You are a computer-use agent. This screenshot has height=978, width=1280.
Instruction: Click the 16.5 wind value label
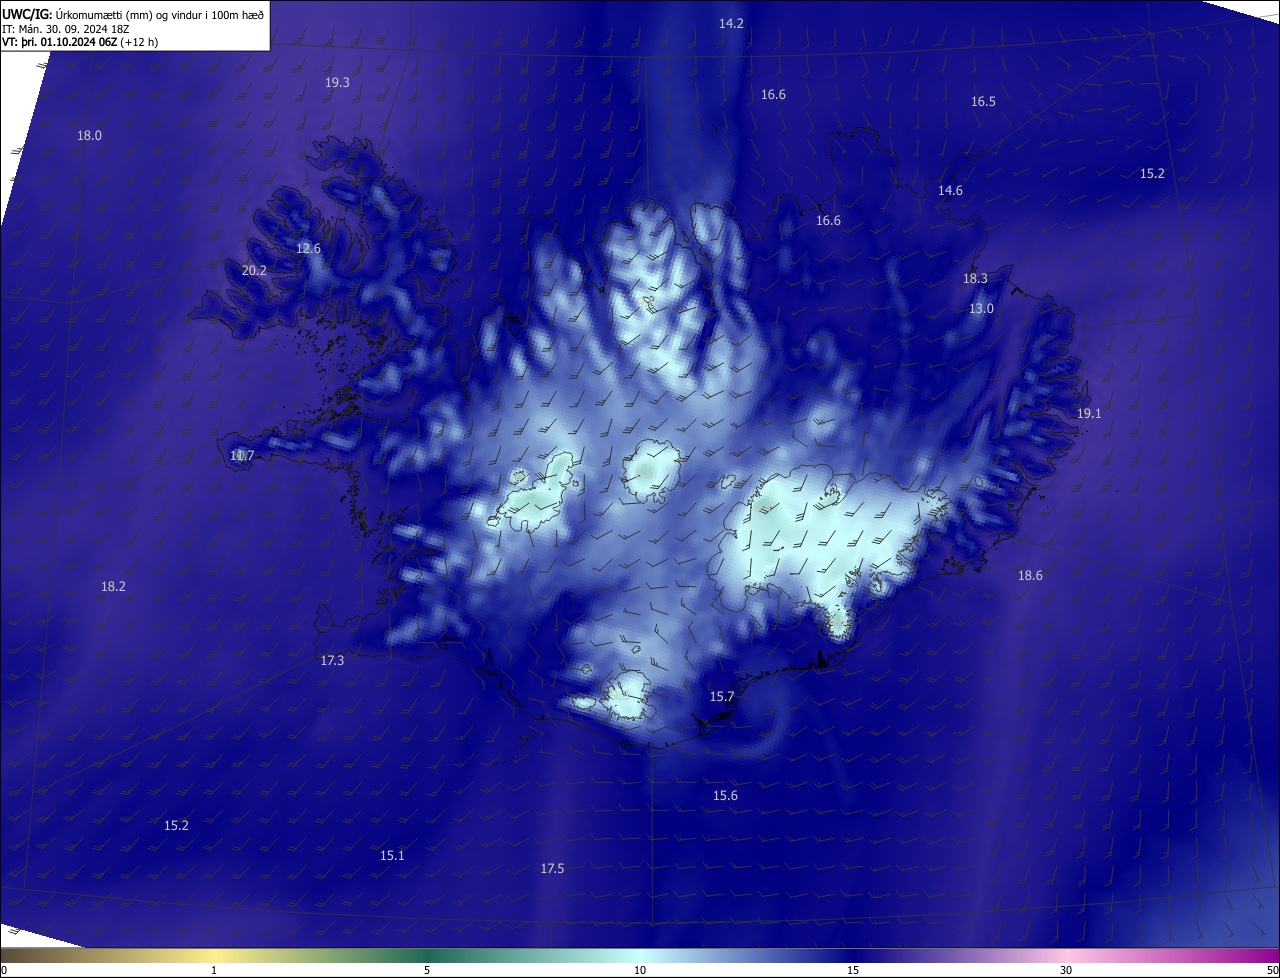pyautogui.click(x=983, y=102)
